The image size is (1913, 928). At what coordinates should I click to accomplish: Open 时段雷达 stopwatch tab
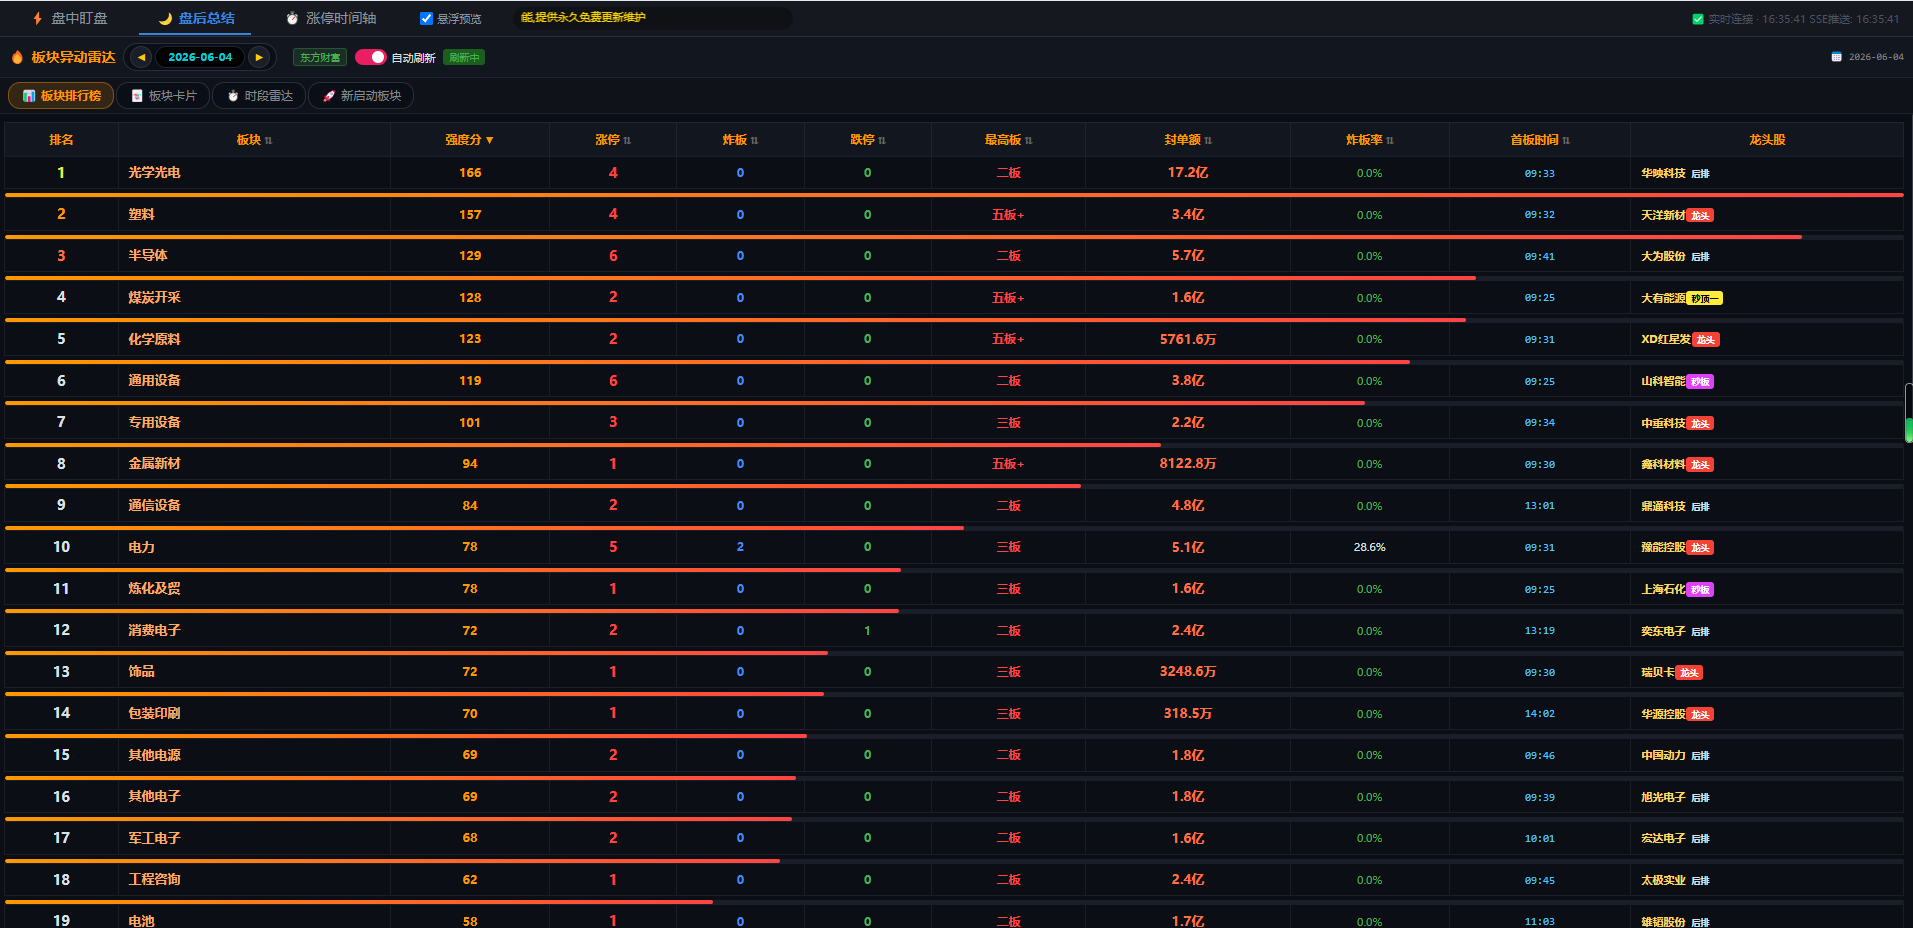(259, 96)
